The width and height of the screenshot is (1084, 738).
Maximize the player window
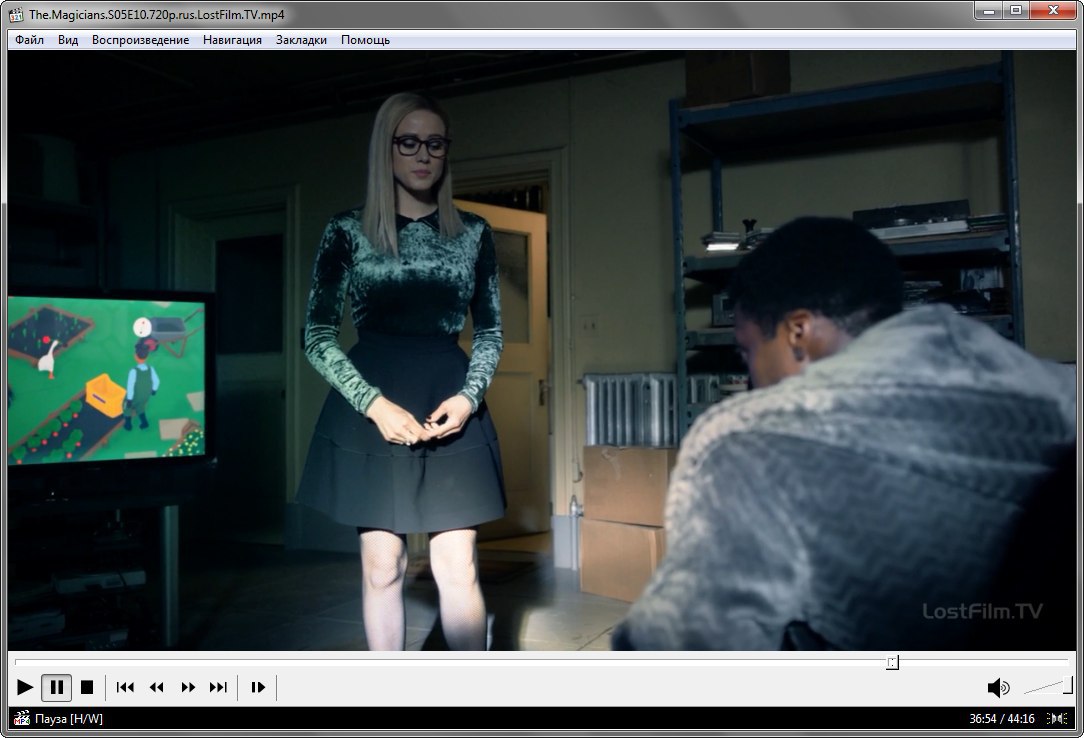(1016, 10)
